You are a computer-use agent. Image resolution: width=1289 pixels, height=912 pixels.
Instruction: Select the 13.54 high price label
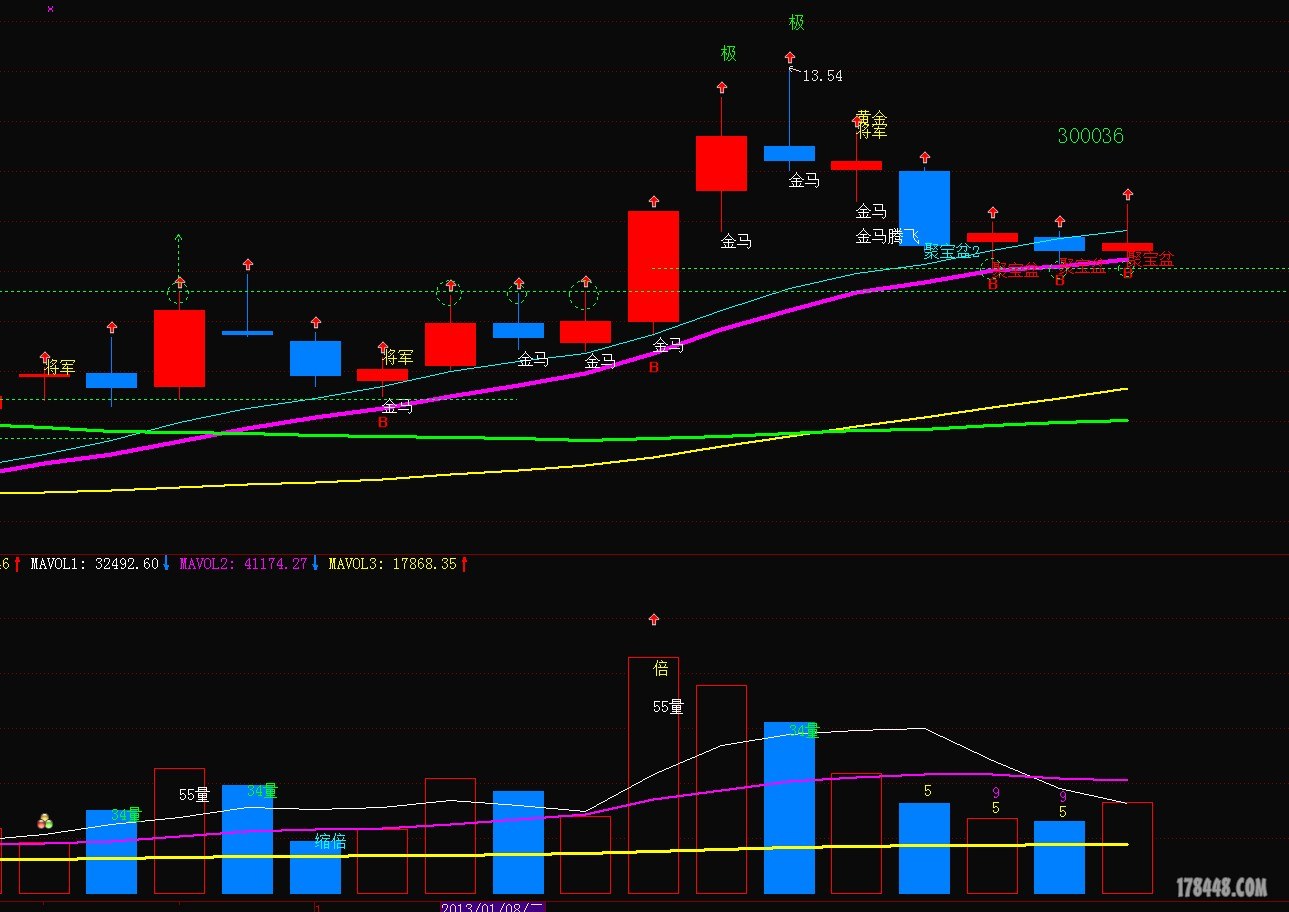click(822, 76)
